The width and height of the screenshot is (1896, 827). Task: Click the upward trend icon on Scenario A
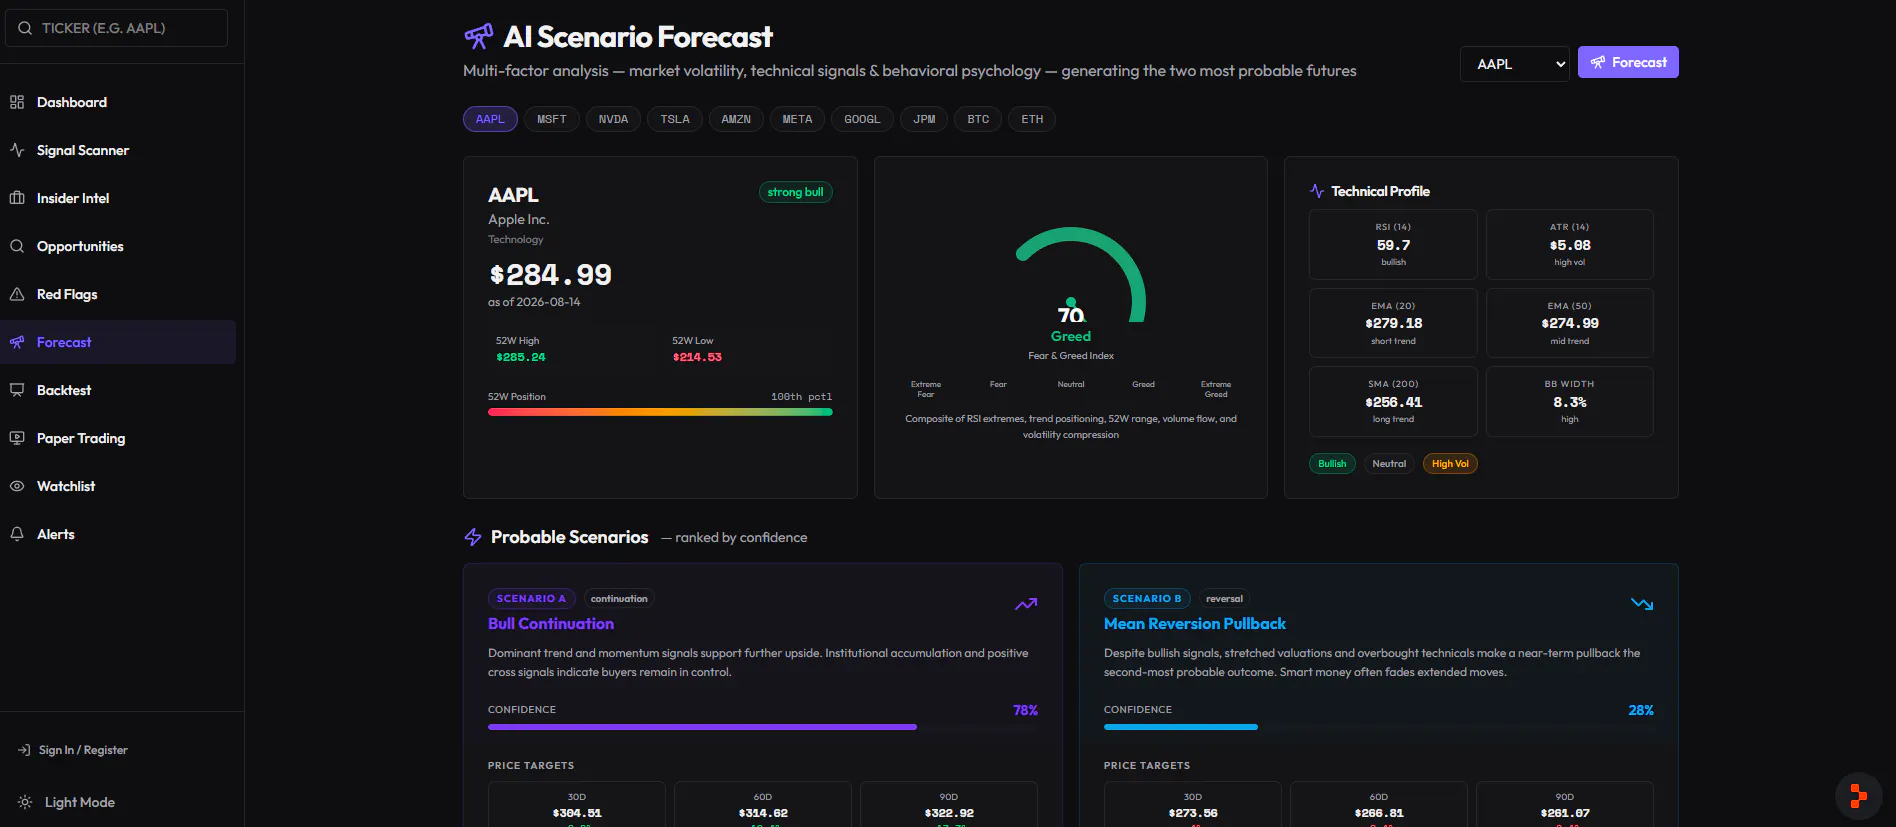click(1026, 604)
